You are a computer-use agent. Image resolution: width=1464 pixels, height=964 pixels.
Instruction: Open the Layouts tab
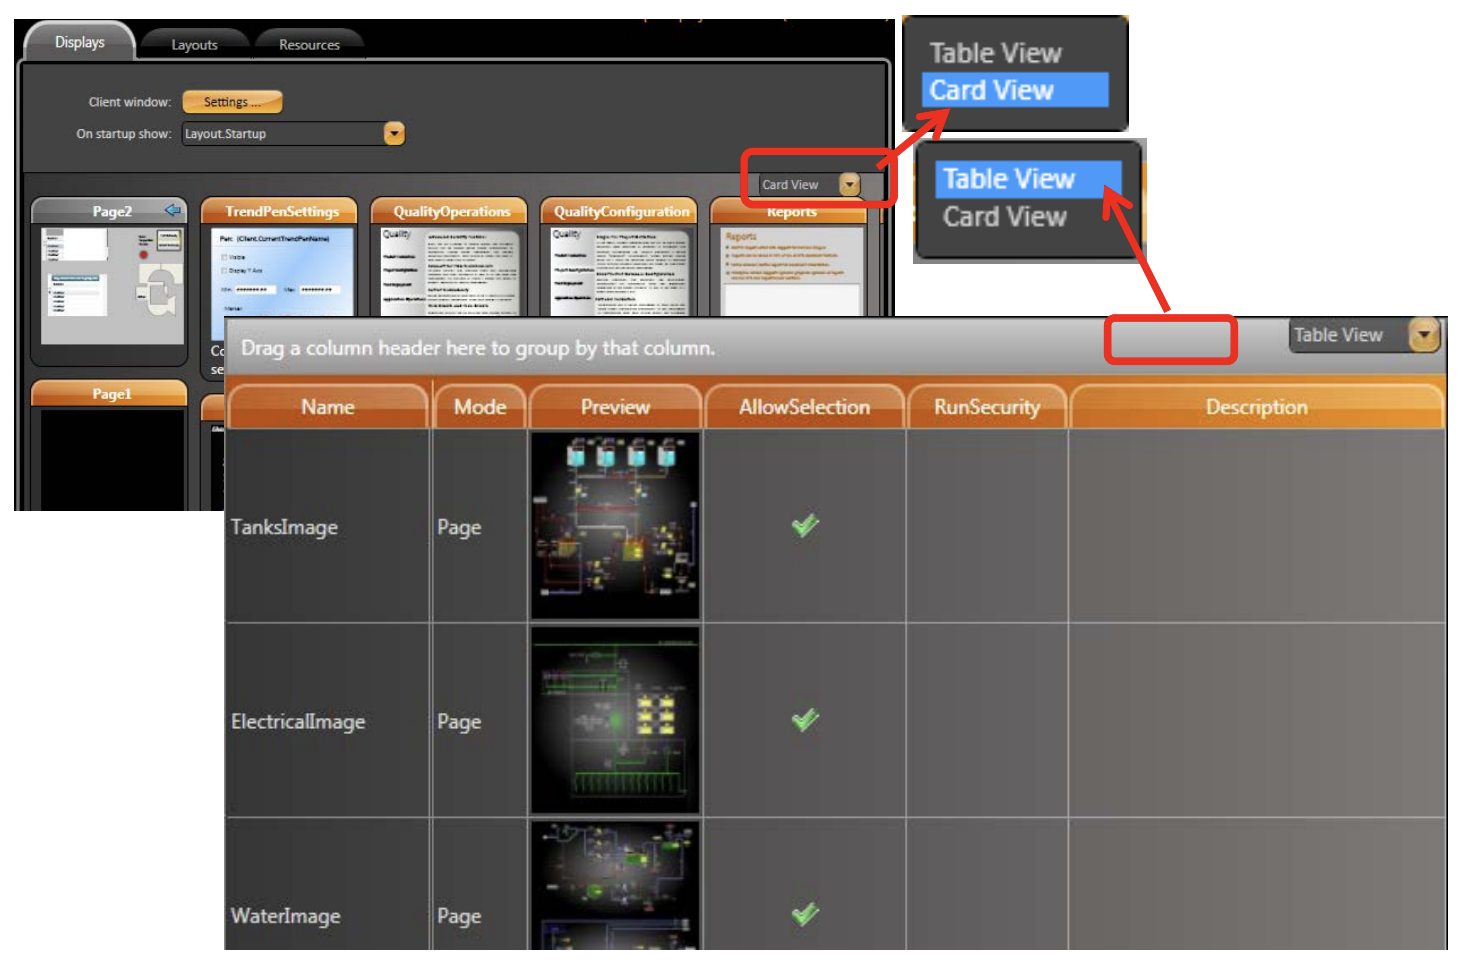pos(194,45)
